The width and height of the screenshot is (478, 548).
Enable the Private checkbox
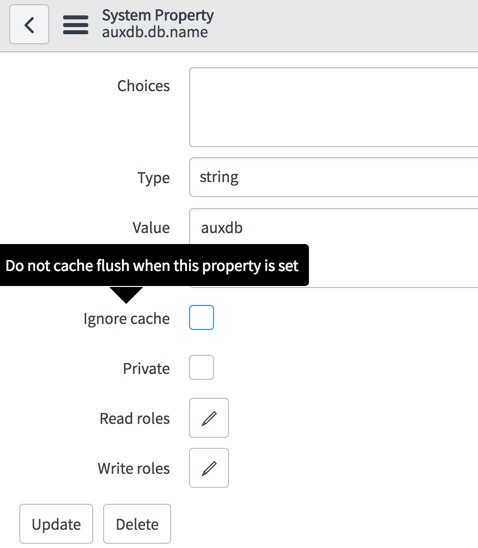pos(202,368)
